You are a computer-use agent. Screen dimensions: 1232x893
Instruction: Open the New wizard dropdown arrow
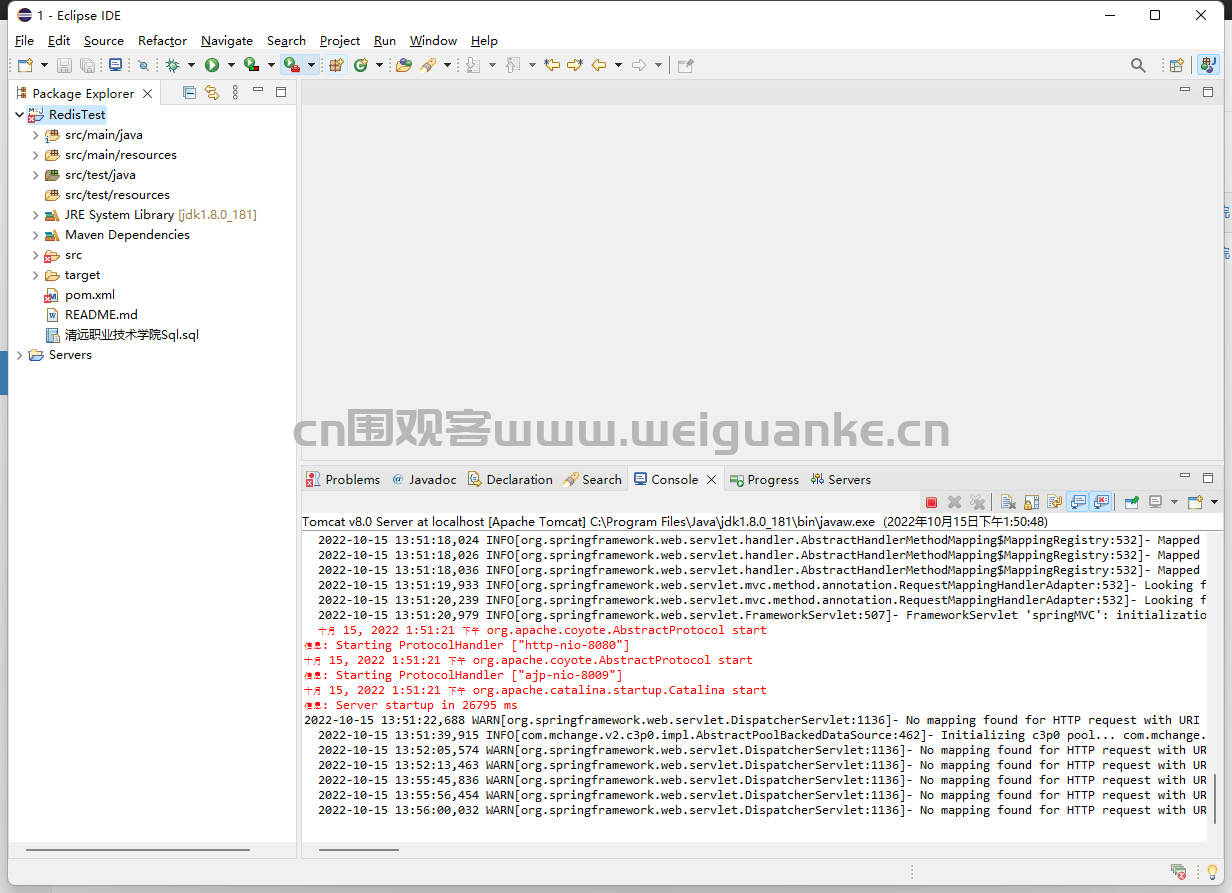(44, 65)
